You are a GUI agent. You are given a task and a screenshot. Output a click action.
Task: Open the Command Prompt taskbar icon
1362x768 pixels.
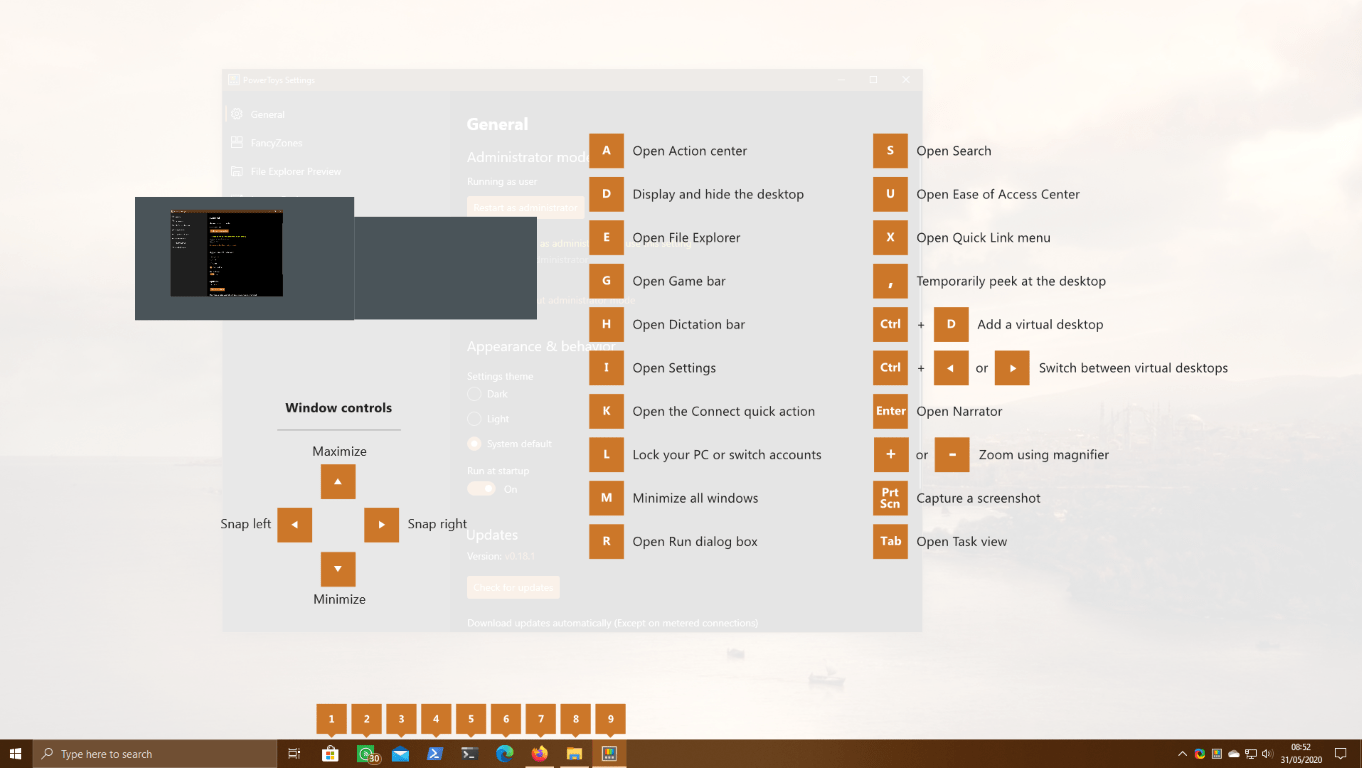coord(469,753)
